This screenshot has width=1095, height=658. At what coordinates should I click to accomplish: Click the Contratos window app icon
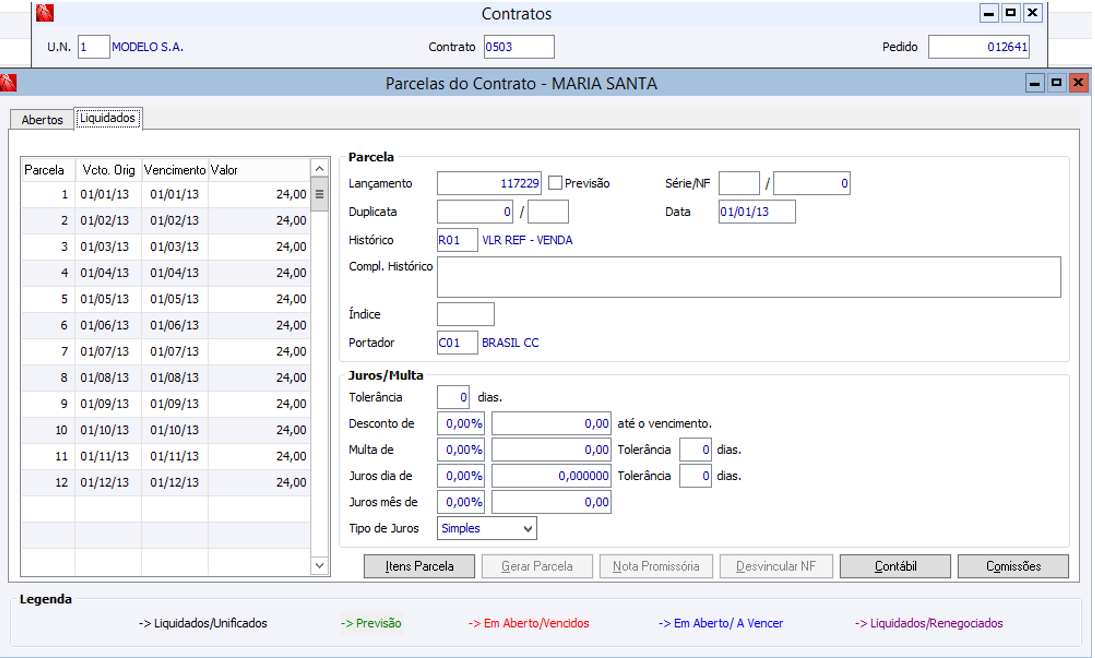click(44, 14)
